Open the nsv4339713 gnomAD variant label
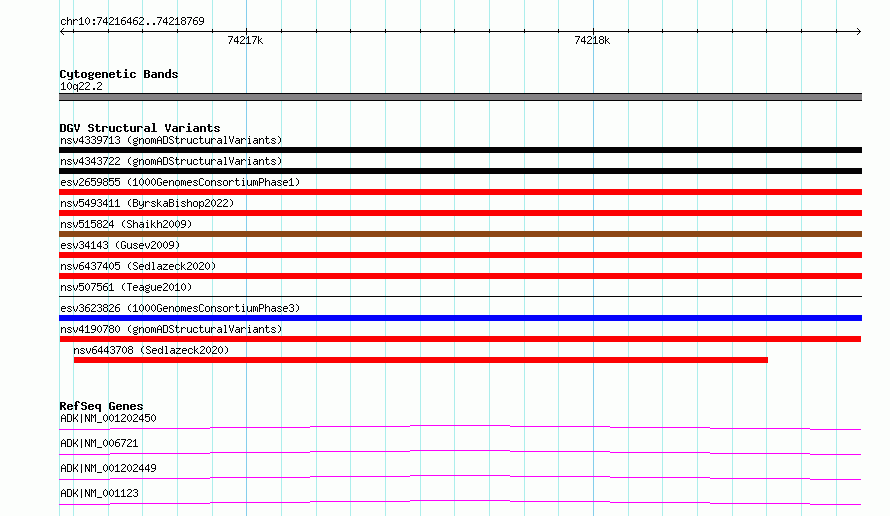 coord(171,140)
